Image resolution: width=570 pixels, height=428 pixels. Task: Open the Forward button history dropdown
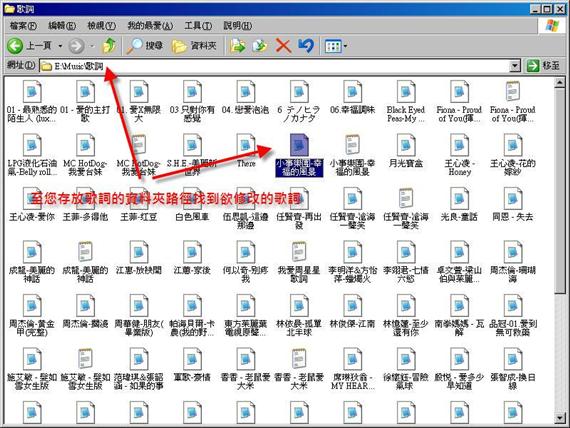click(92, 46)
